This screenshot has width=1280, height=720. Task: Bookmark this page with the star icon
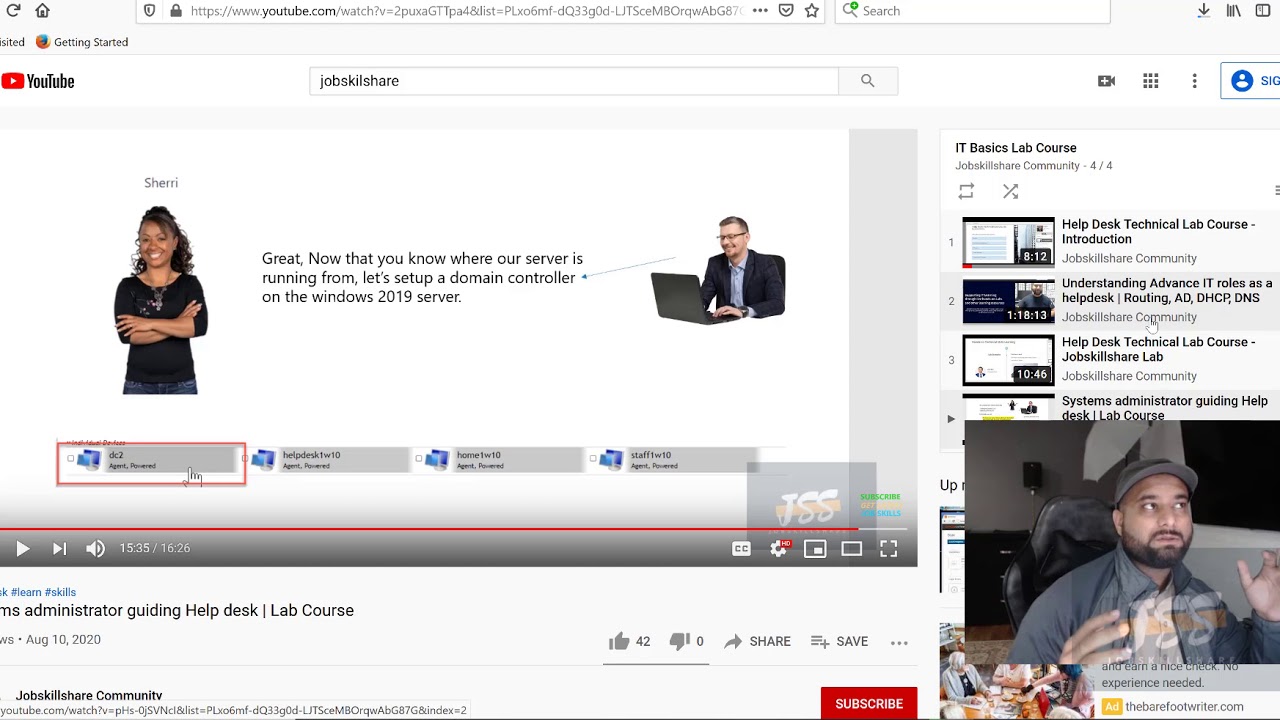pyautogui.click(x=812, y=10)
